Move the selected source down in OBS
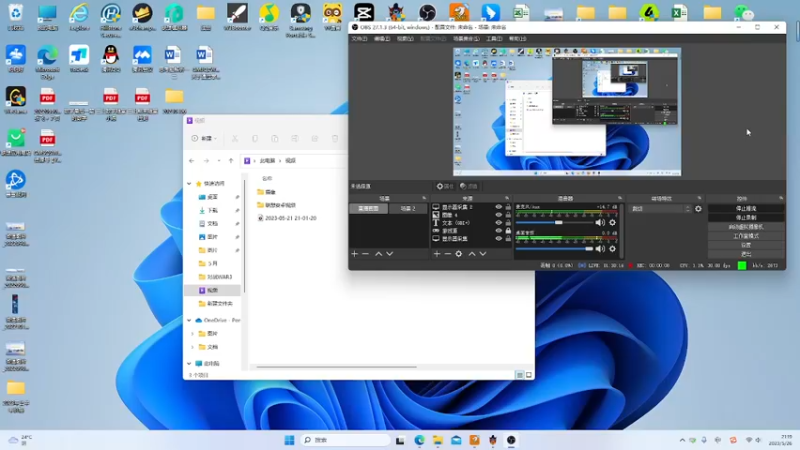Screen dimensions: 800x450 [483, 254]
